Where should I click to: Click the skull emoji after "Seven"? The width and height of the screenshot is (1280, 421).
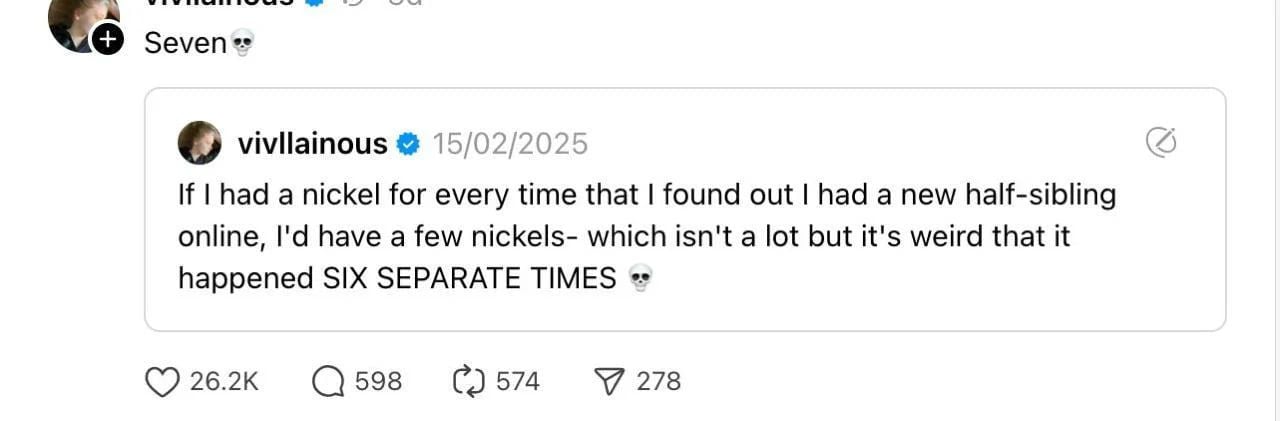point(242,43)
